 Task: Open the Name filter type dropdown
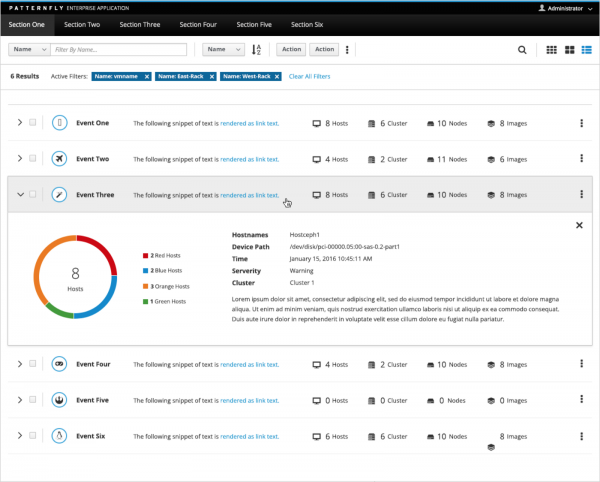tap(28, 49)
